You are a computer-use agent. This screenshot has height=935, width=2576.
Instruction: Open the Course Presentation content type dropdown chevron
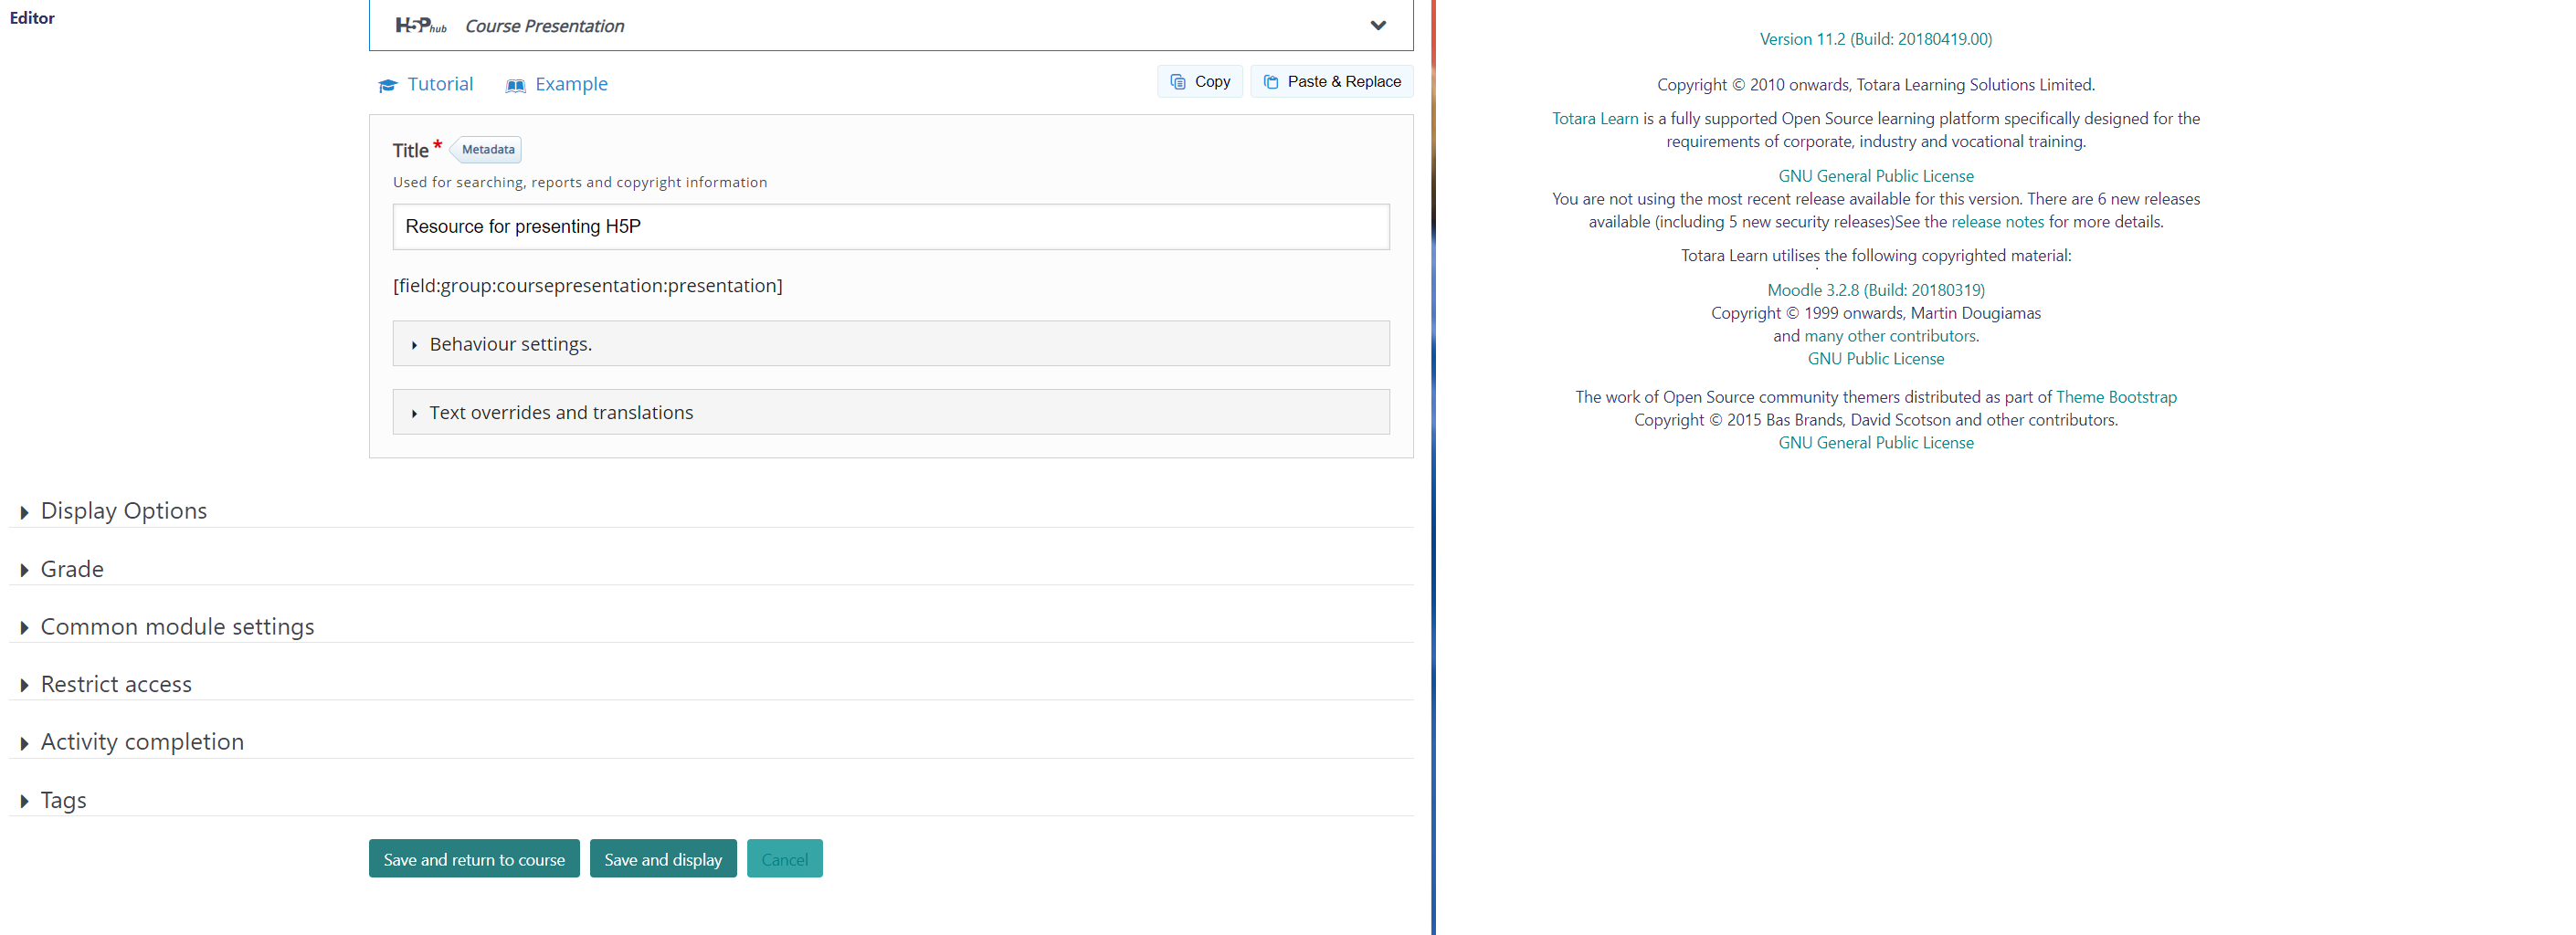pos(1378,26)
